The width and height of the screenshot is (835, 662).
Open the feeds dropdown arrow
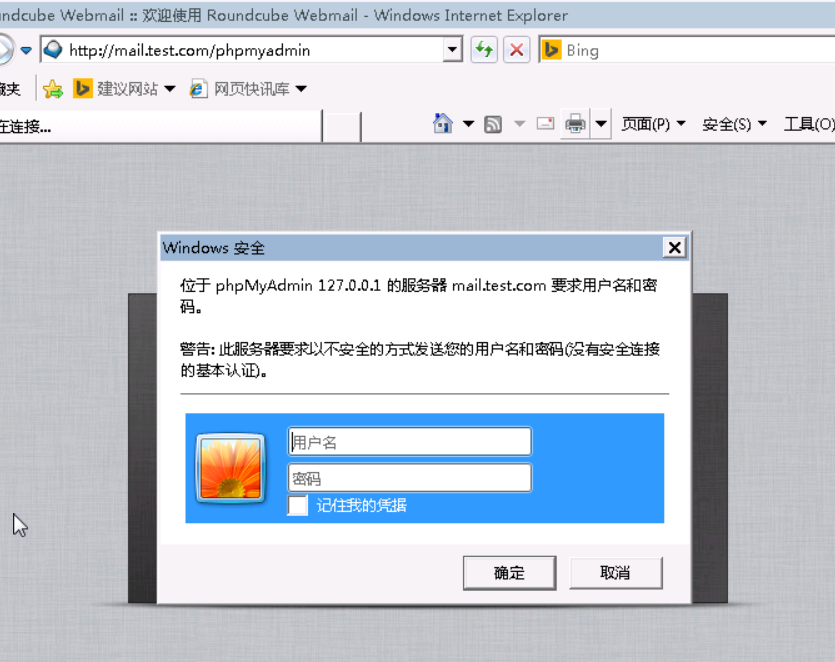(x=519, y=124)
